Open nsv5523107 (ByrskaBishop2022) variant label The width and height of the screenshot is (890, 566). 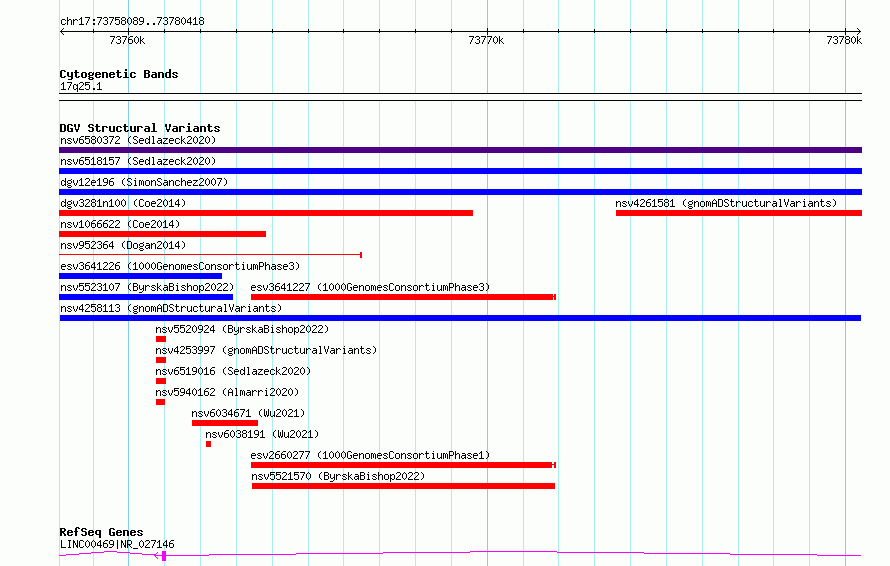pos(147,287)
